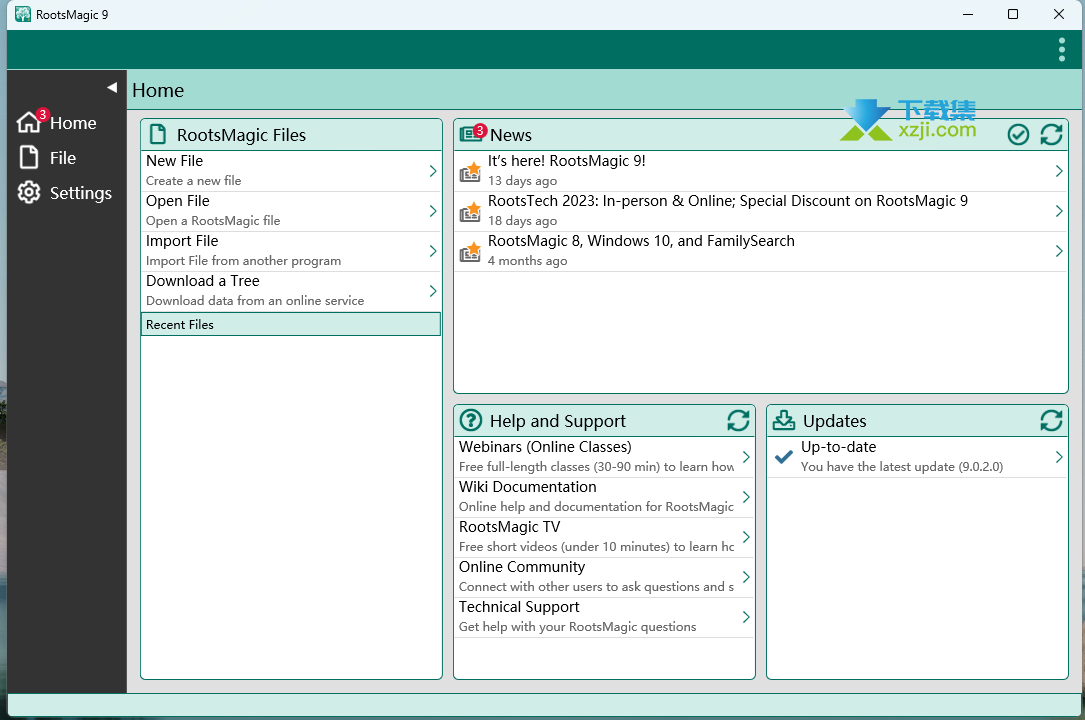Screen dimensions: 1085x720
Task: Click the News newspaper icon with badge
Action: click(x=472, y=133)
